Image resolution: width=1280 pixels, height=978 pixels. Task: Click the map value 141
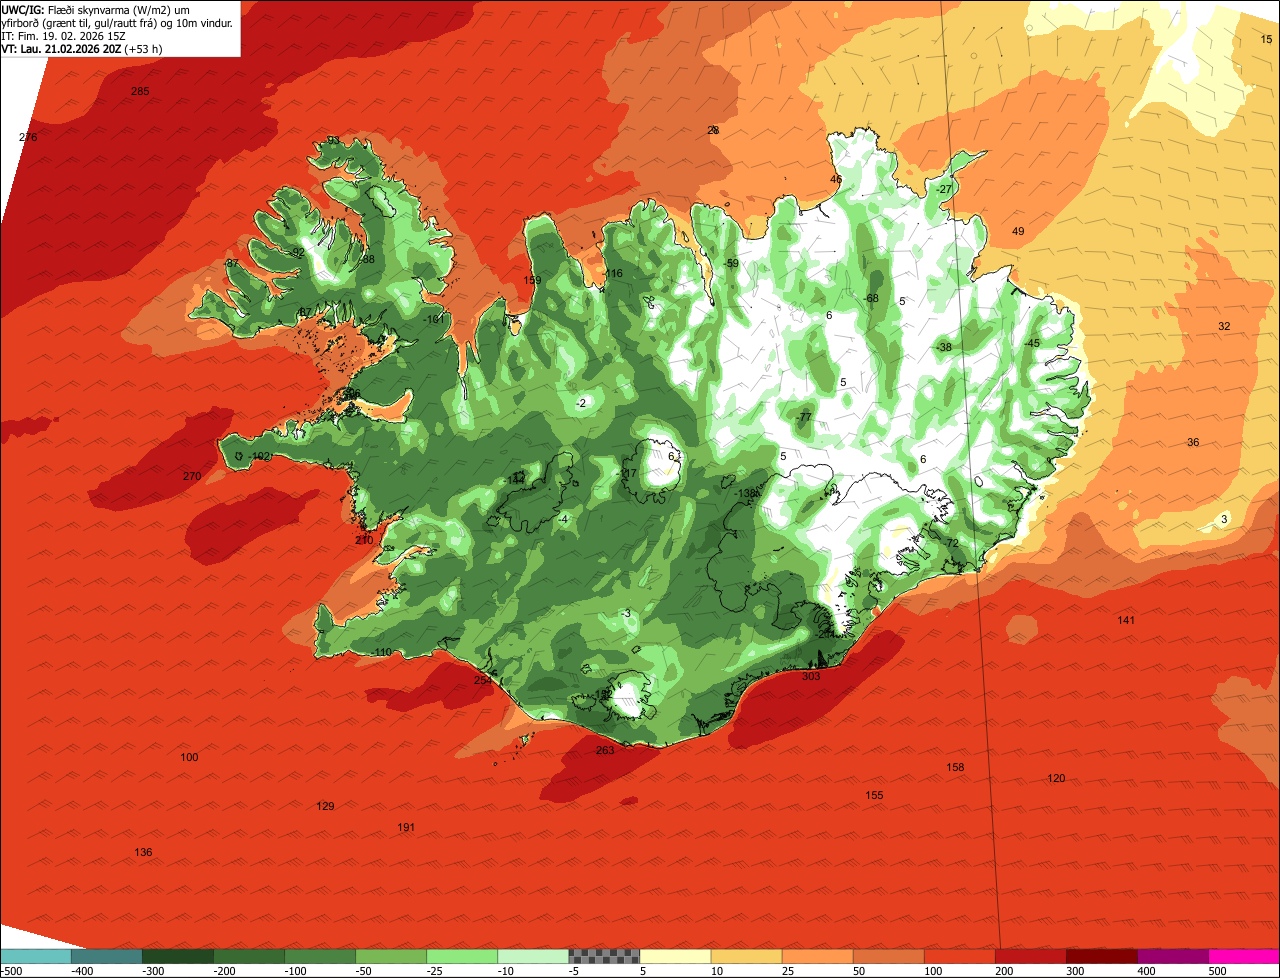(x=1126, y=621)
